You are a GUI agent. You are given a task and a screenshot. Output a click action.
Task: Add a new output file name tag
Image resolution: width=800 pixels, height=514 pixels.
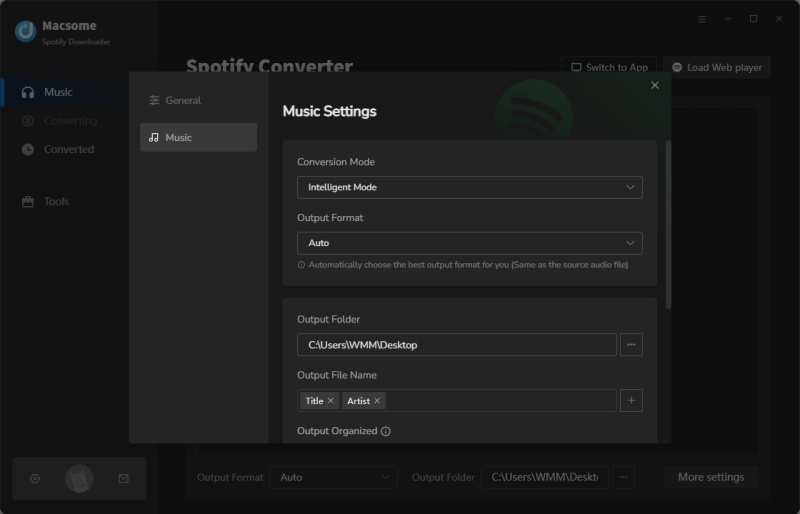pos(631,401)
